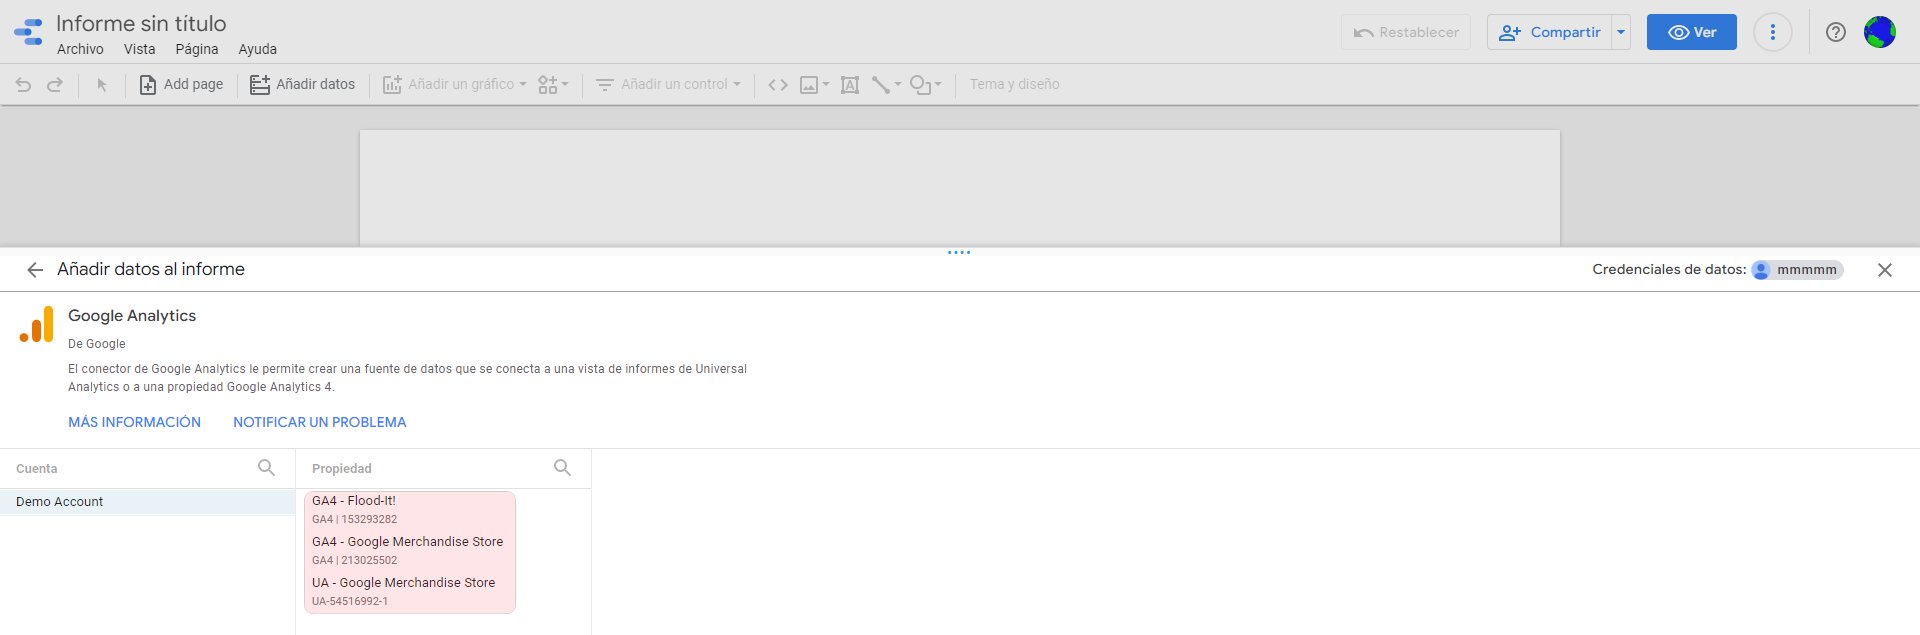Open the insert image dropdown
The image size is (1920, 635).
[814, 85]
